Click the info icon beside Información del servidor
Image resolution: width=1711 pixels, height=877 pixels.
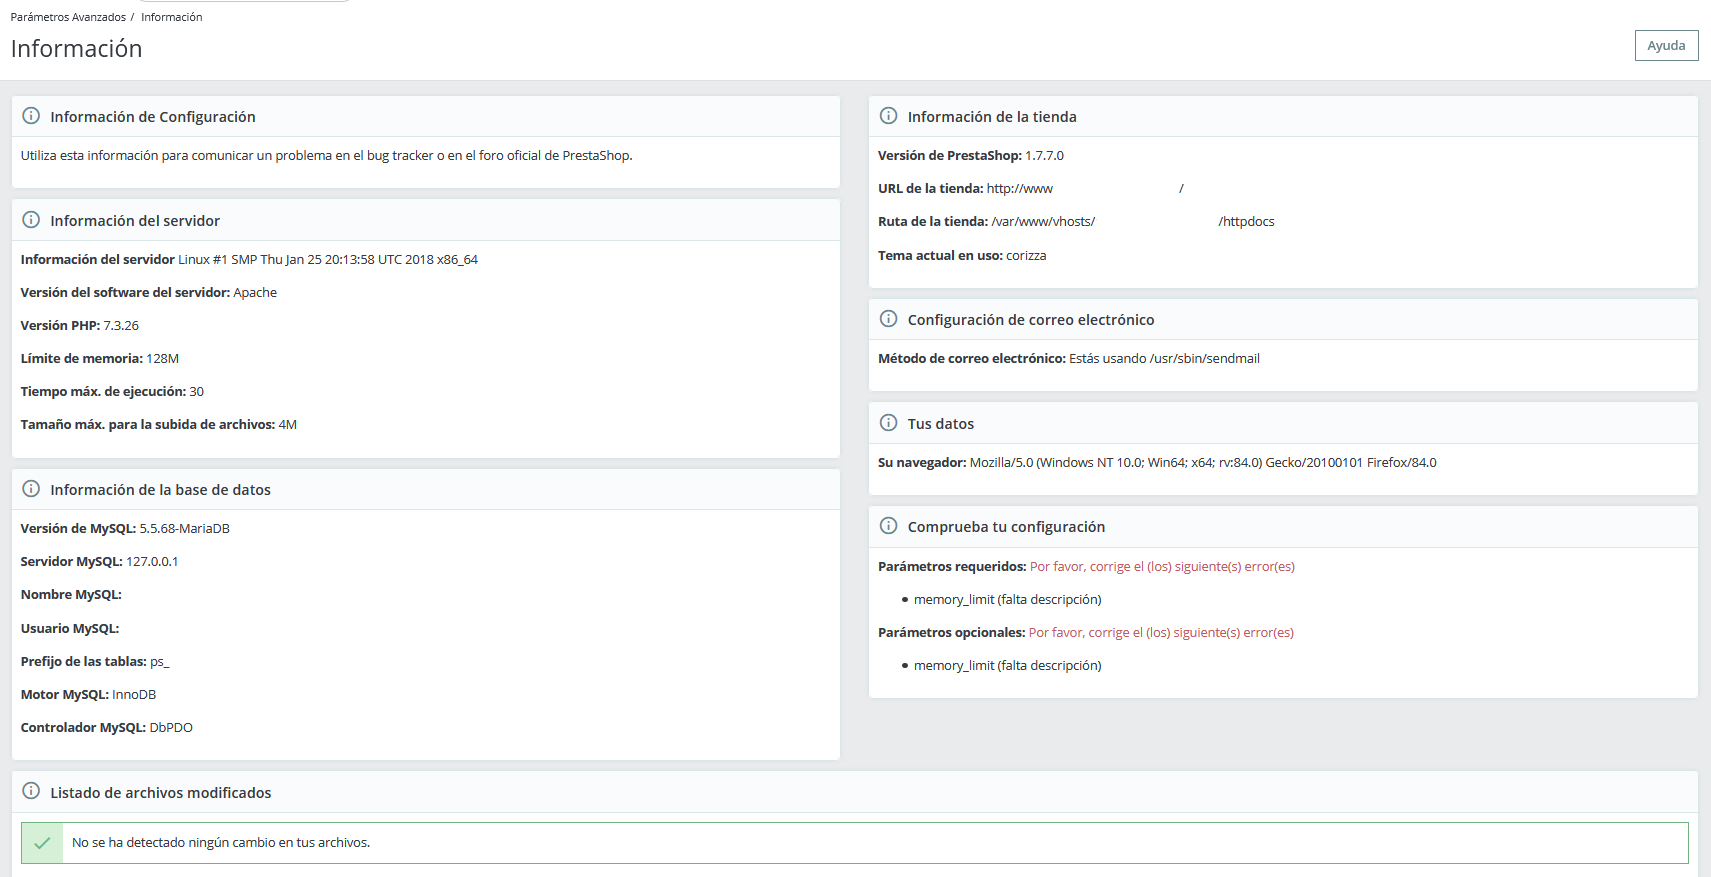point(31,220)
